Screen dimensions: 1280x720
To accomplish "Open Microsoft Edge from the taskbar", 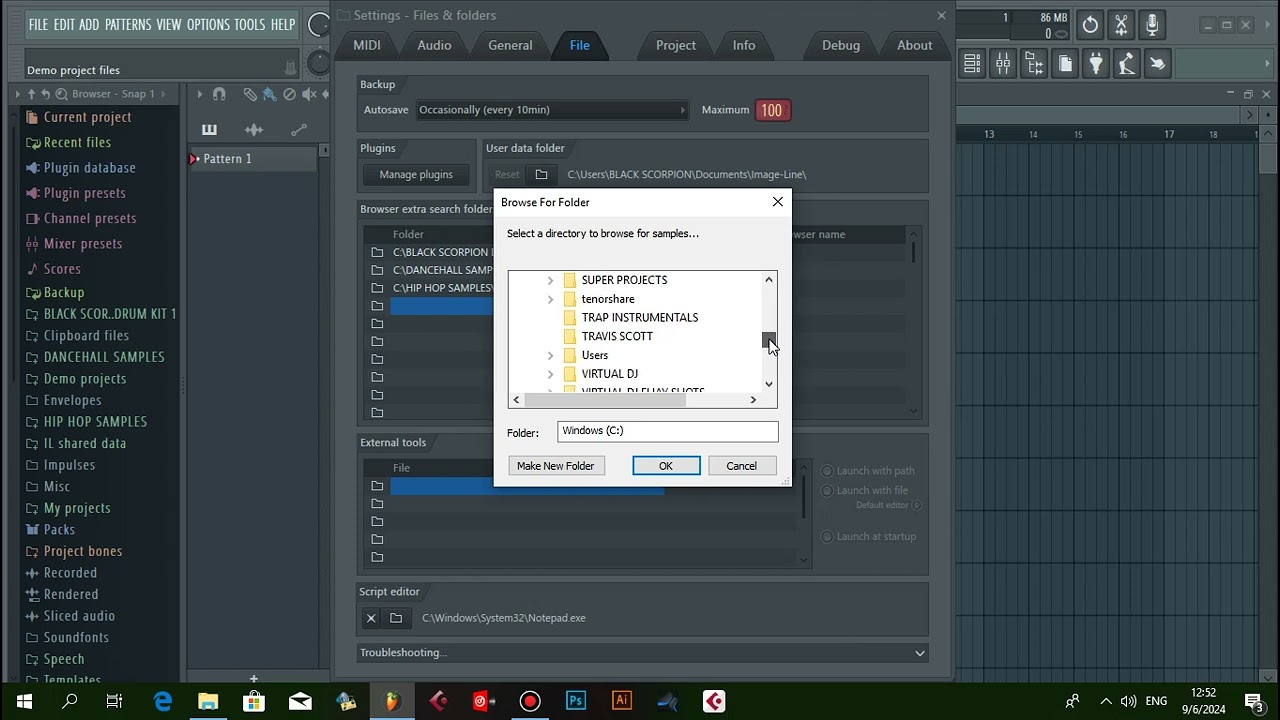I will pos(162,701).
